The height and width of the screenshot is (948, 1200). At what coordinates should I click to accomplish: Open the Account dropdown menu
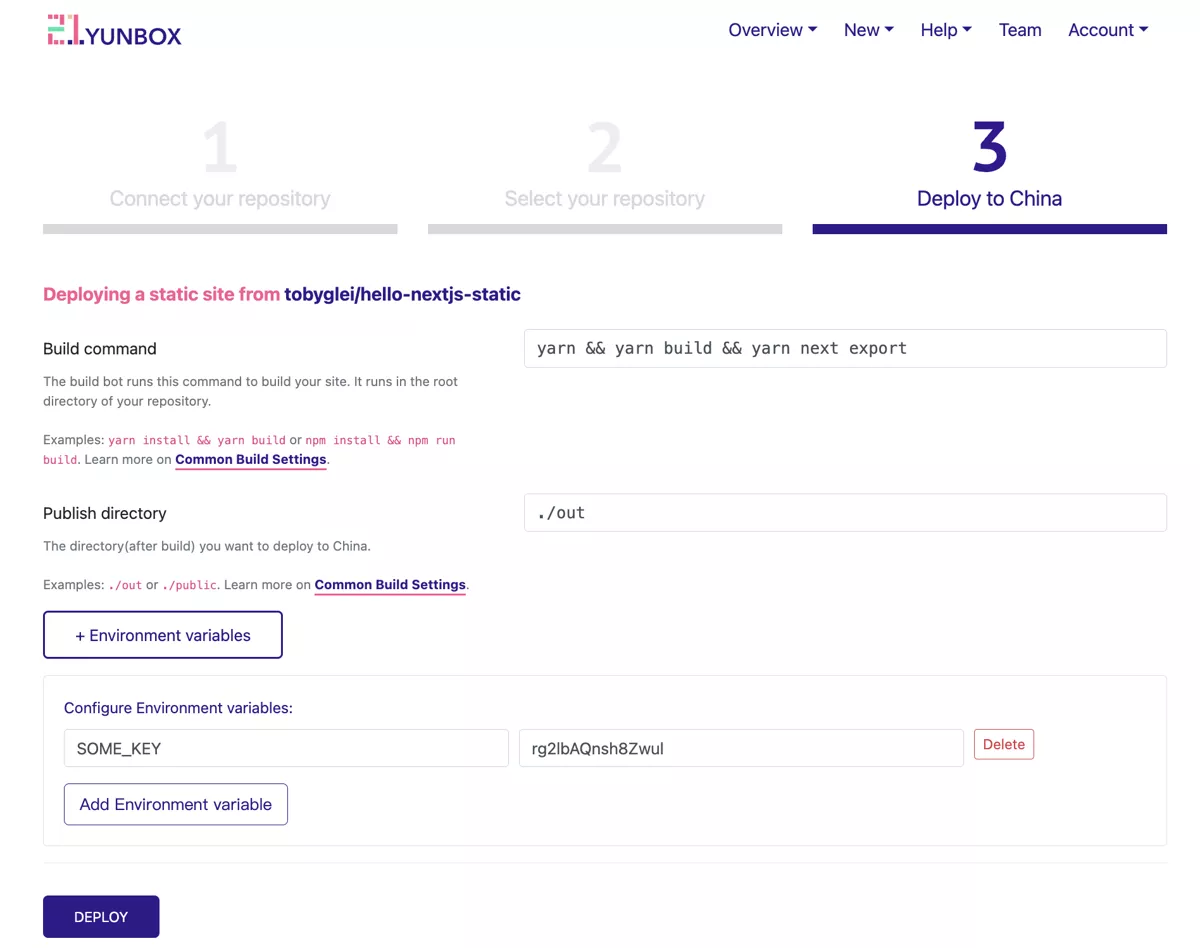[x=1108, y=30]
